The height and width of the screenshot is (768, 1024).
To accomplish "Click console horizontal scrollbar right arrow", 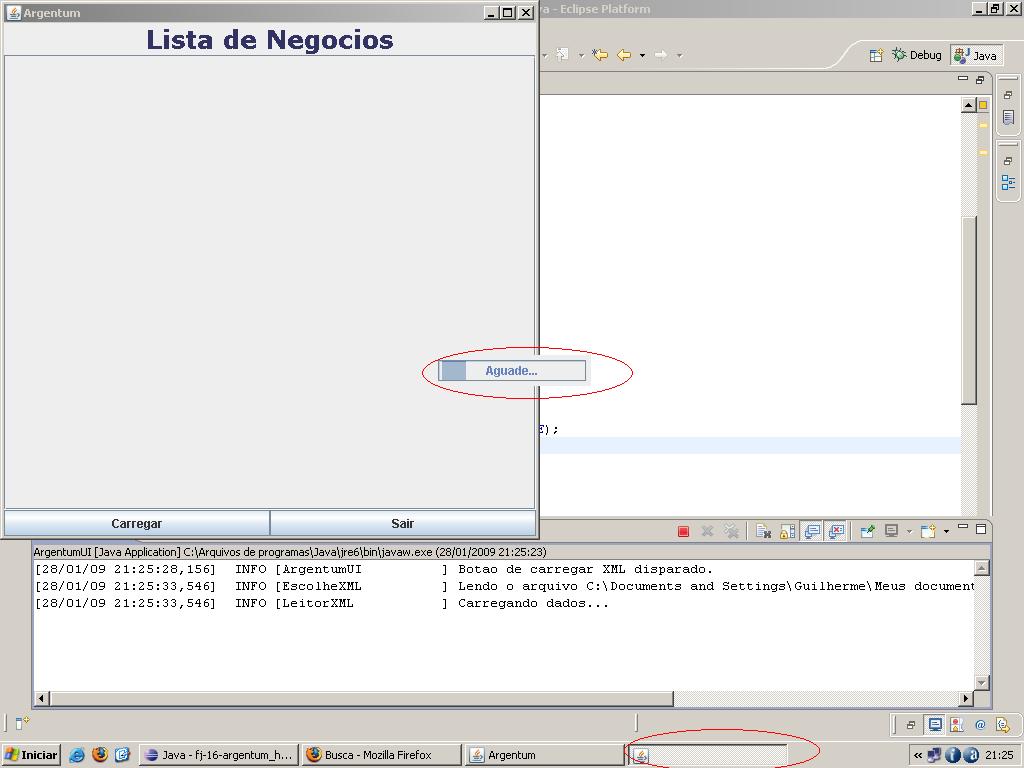I will [966, 698].
